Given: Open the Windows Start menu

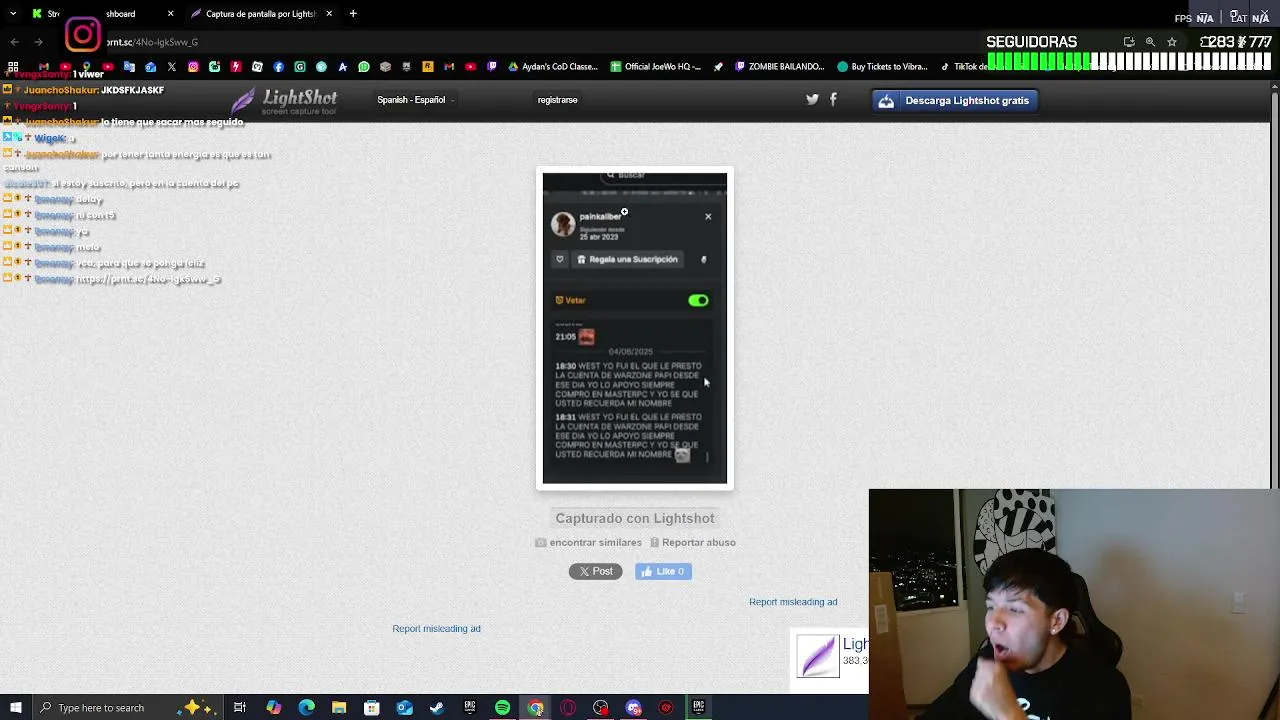Looking at the screenshot, I should tap(15, 708).
